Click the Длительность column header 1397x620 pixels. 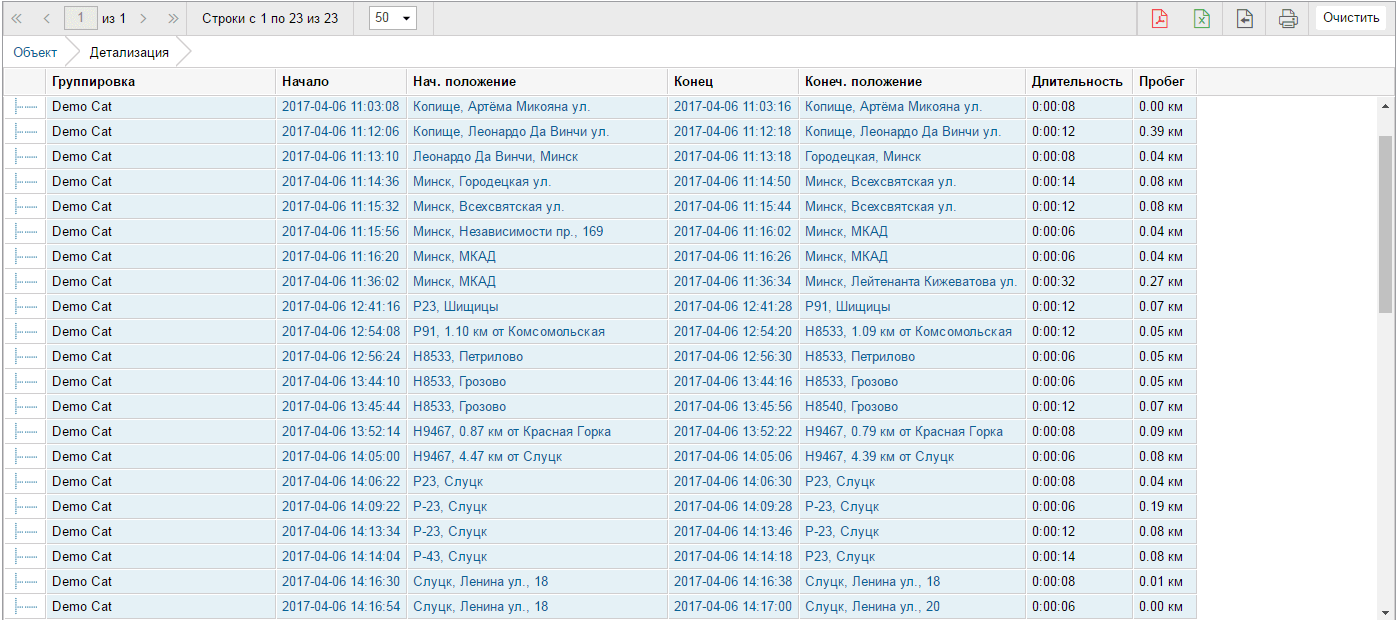click(x=1077, y=81)
